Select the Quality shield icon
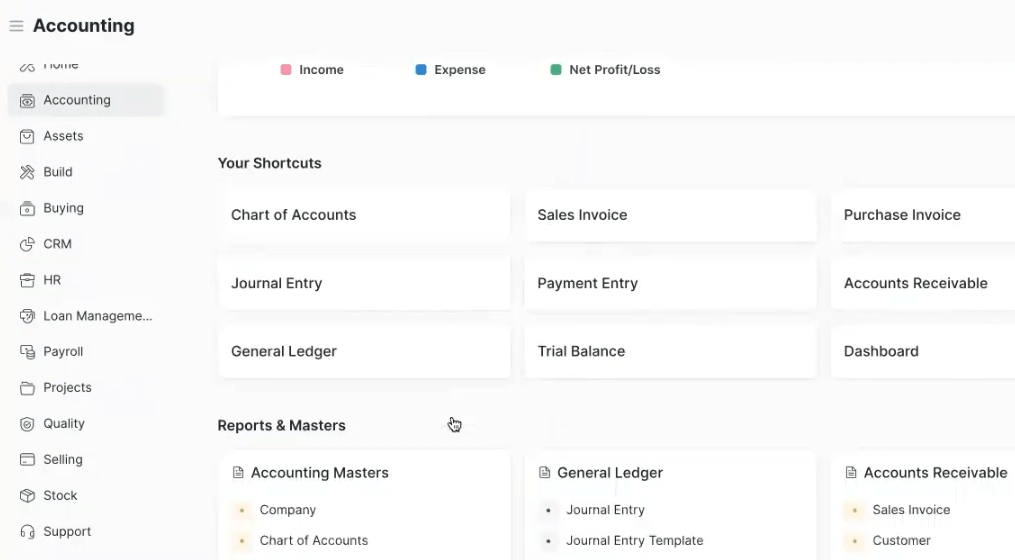Viewport: 1015px width, 560px height. pyautogui.click(x=27, y=424)
